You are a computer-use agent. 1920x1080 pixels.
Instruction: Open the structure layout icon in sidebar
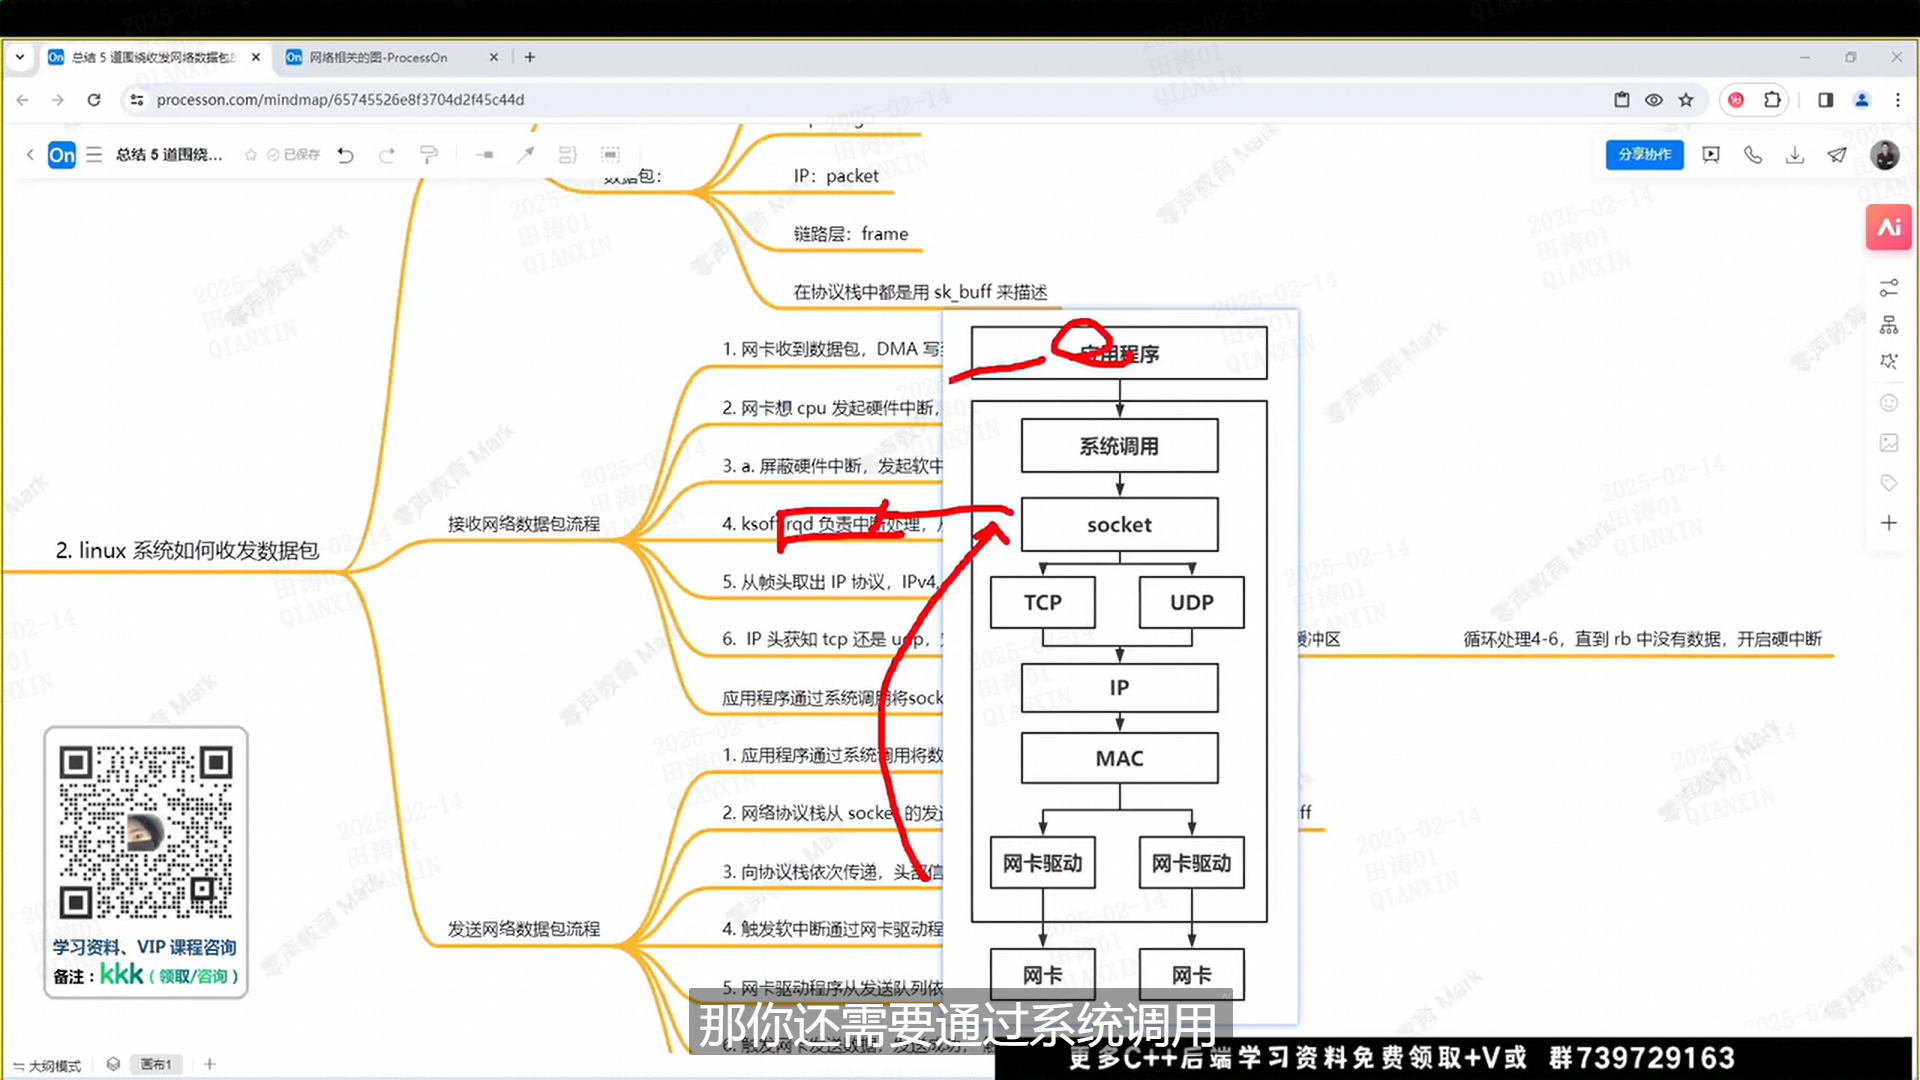(x=1888, y=325)
